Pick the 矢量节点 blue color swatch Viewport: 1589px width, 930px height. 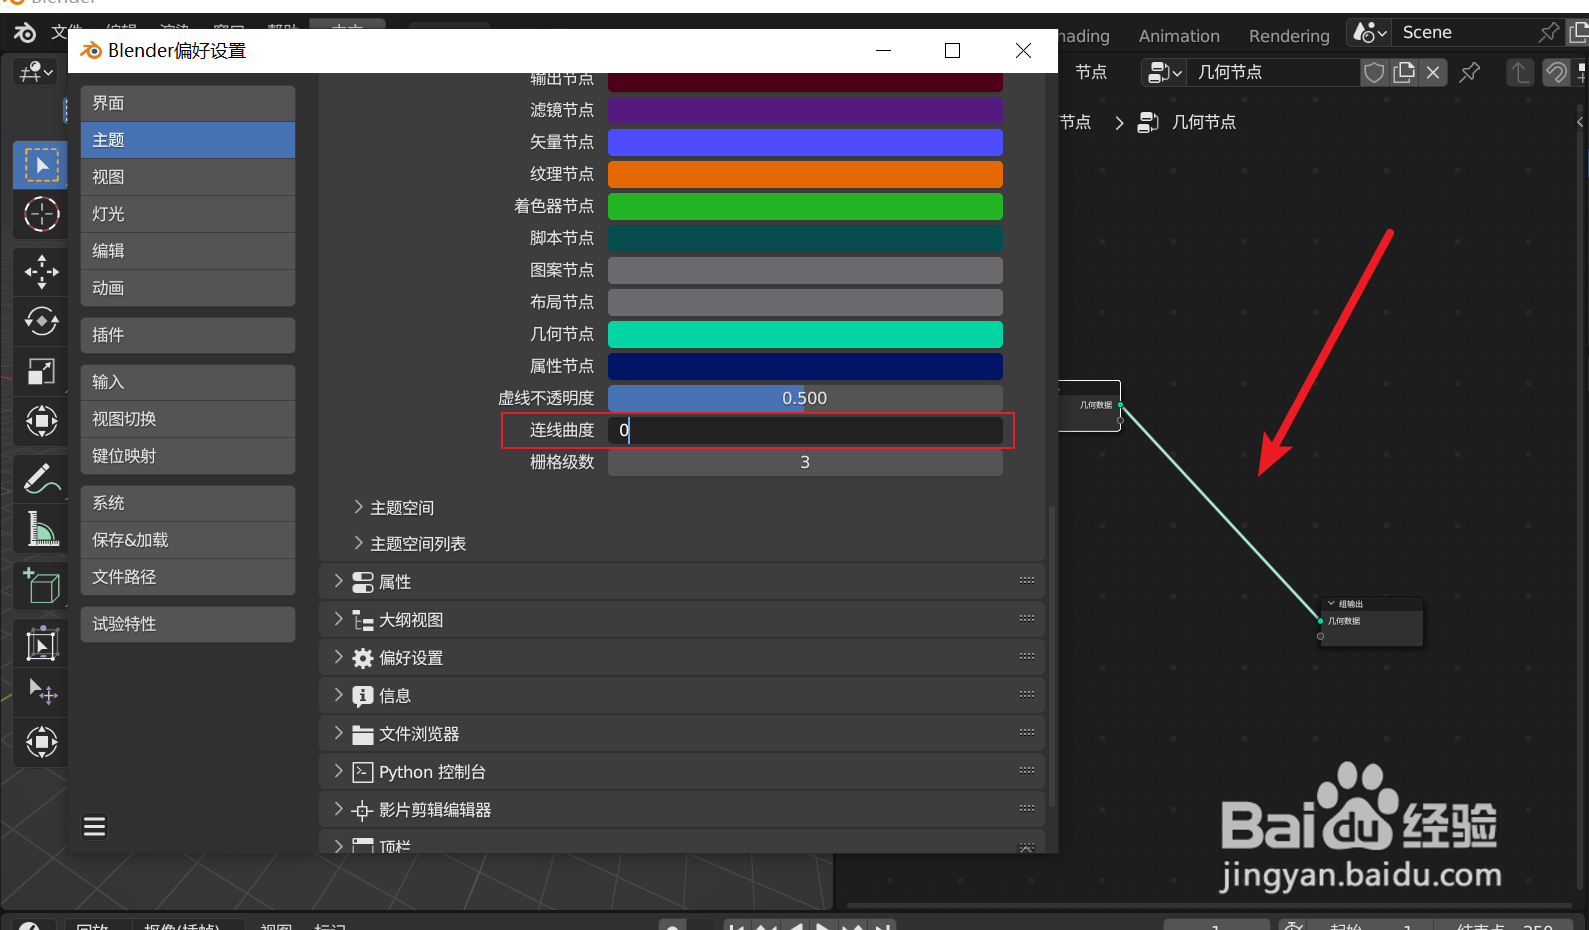(805, 142)
